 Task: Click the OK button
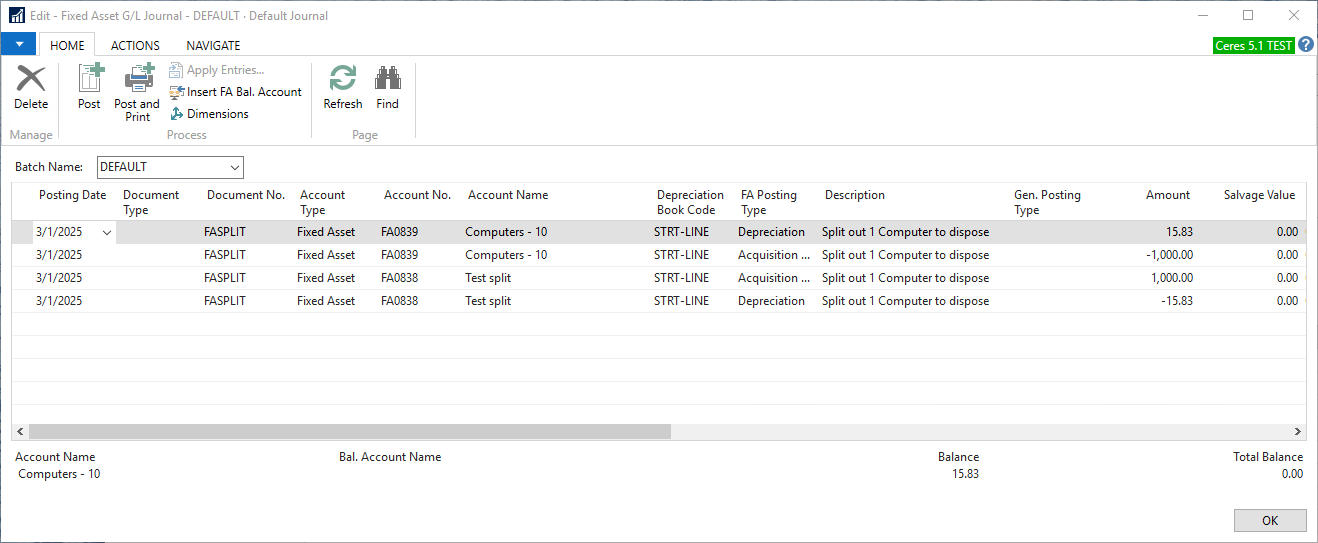[1269, 520]
